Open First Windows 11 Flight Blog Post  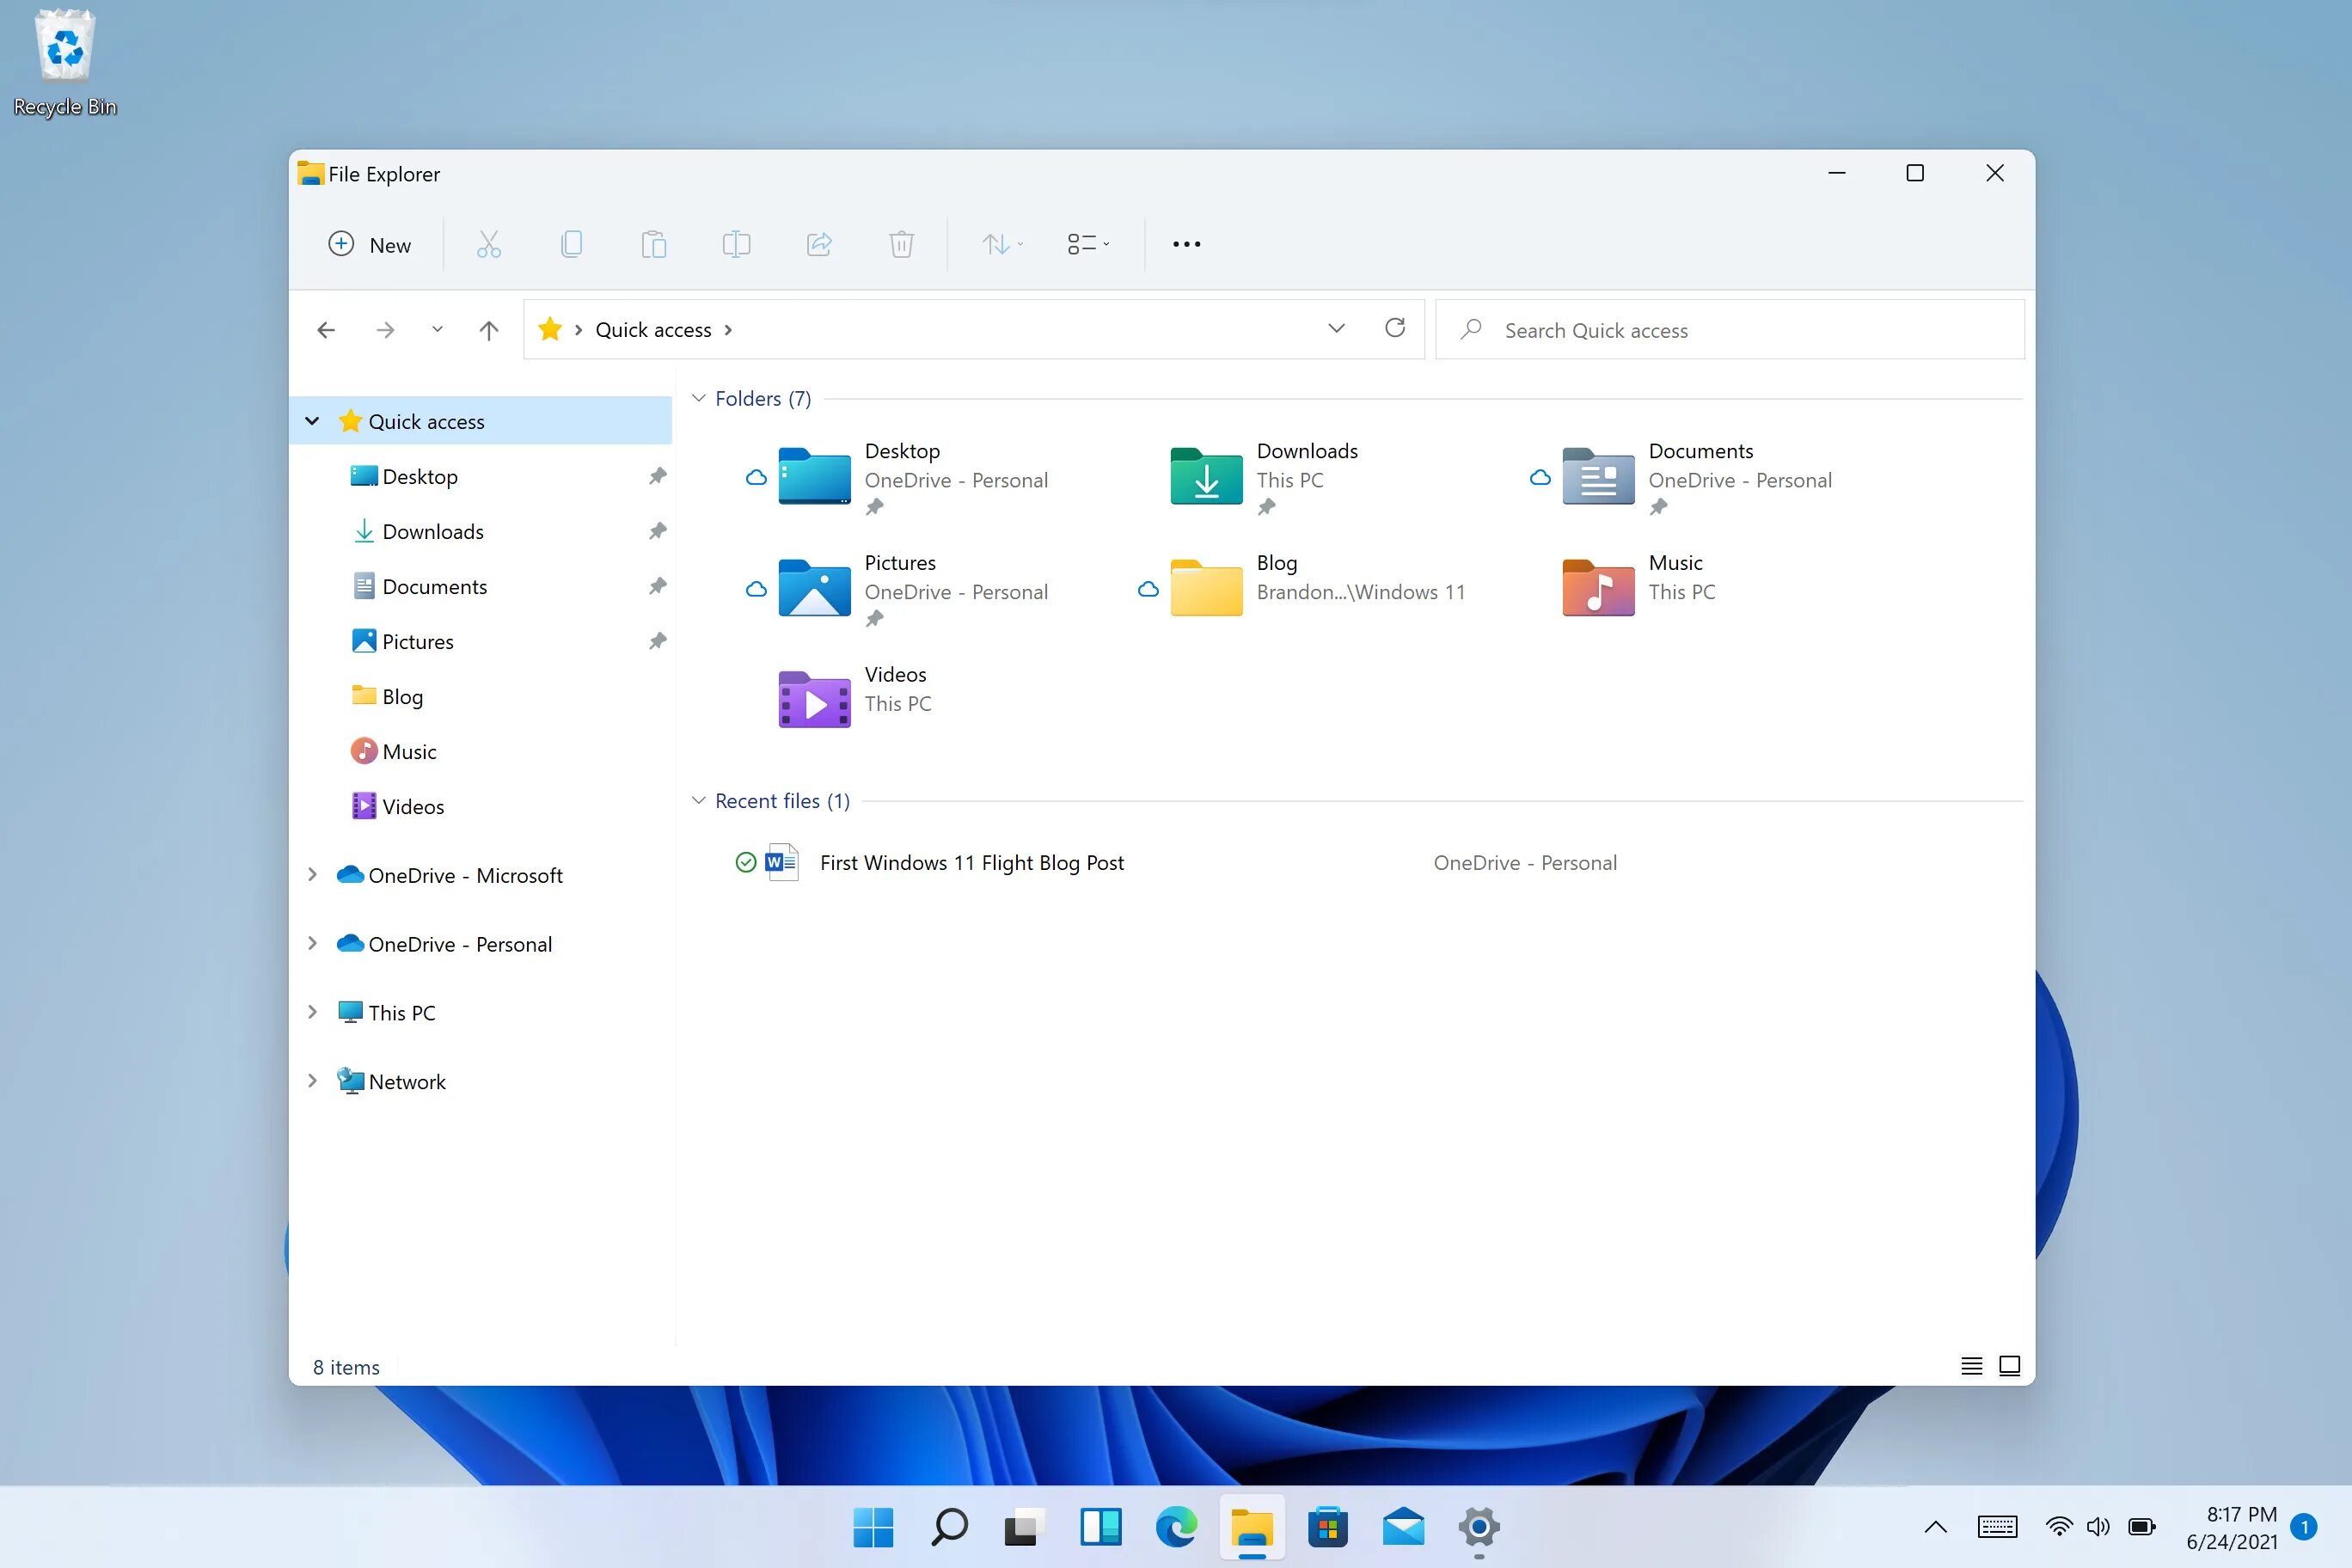coord(970,861)
